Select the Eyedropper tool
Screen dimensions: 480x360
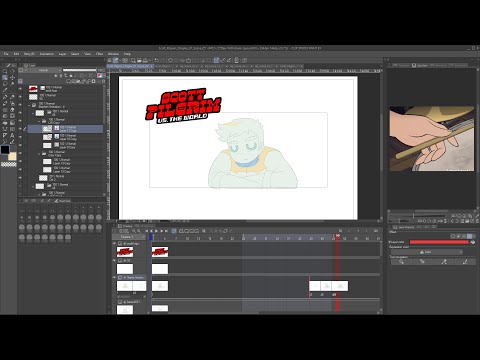(5, 90)
